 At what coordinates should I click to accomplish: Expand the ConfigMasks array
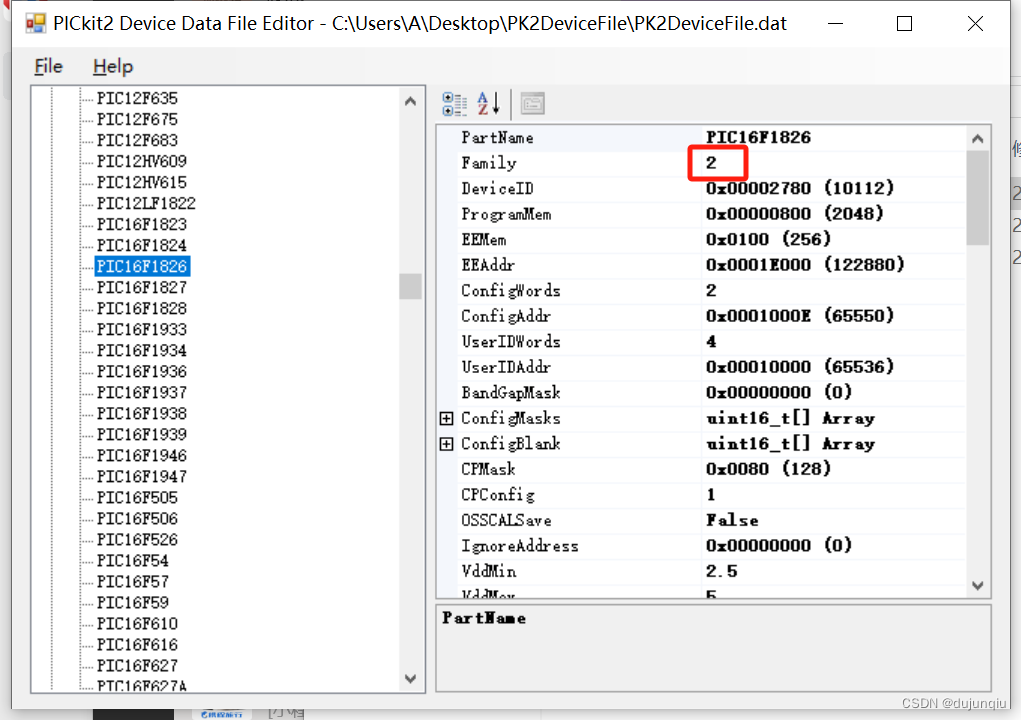(x=446, y=419)
